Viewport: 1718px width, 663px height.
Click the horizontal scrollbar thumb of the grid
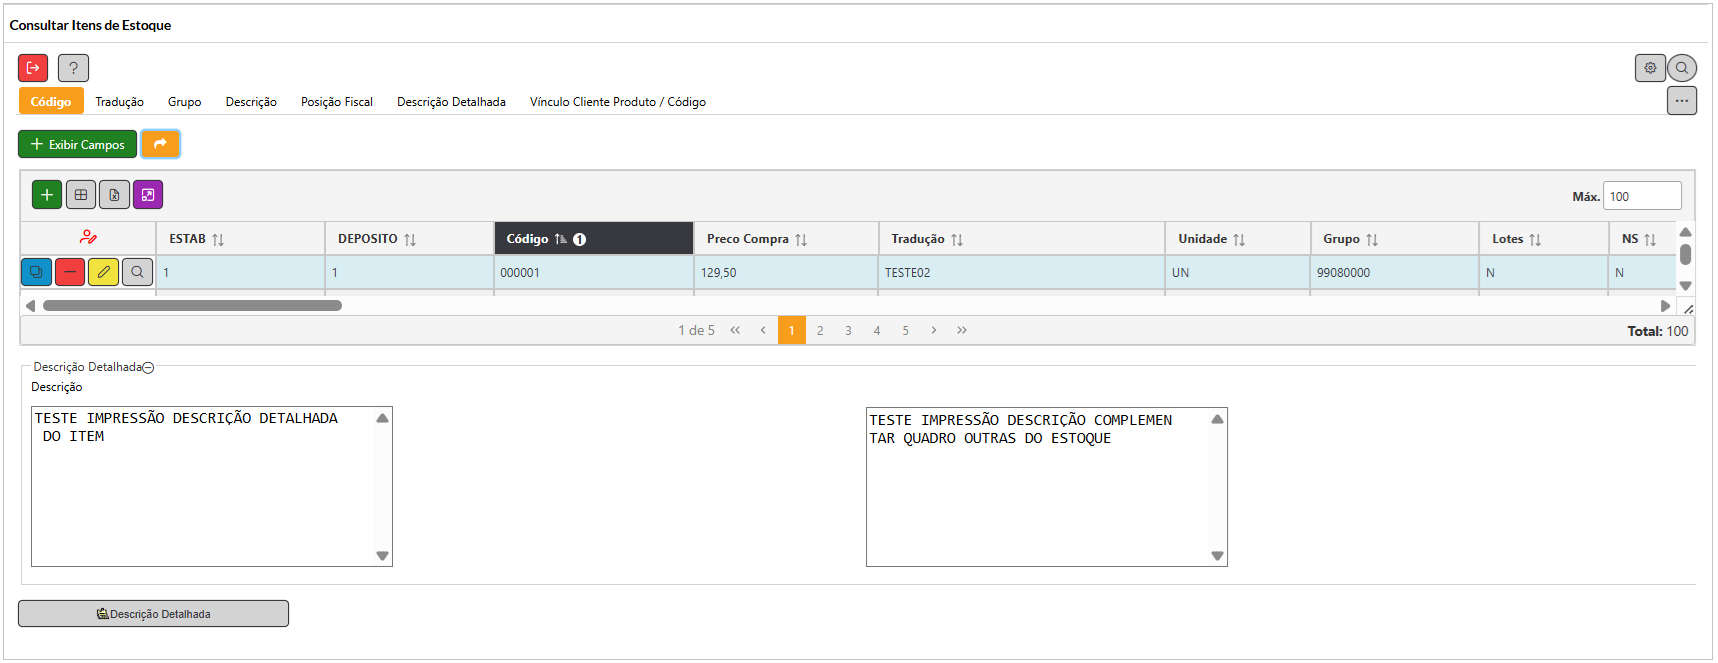point(192,306)
